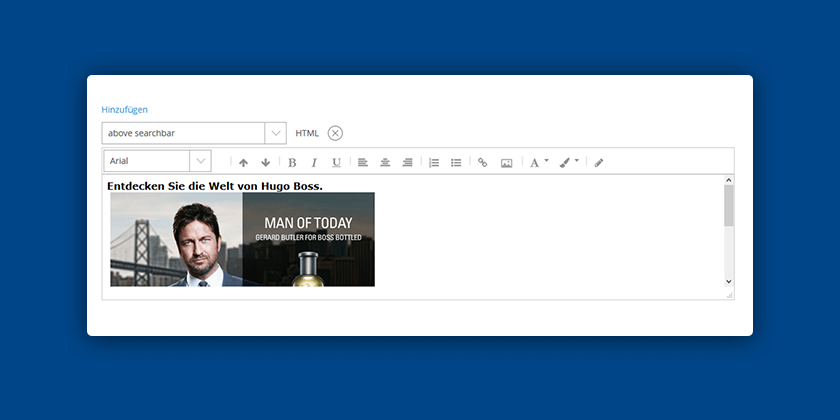Open the 'above searchbar' position dropdown
The height and width of the screenshot is (420, 840).
(194, 133)
